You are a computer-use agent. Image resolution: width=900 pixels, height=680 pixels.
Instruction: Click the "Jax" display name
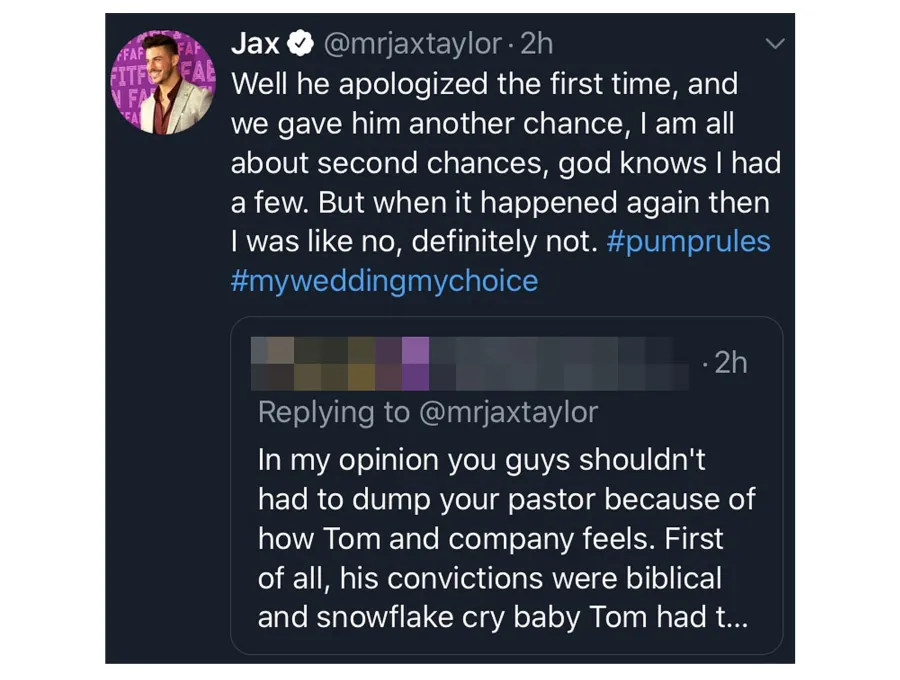[x=254, y=43]
